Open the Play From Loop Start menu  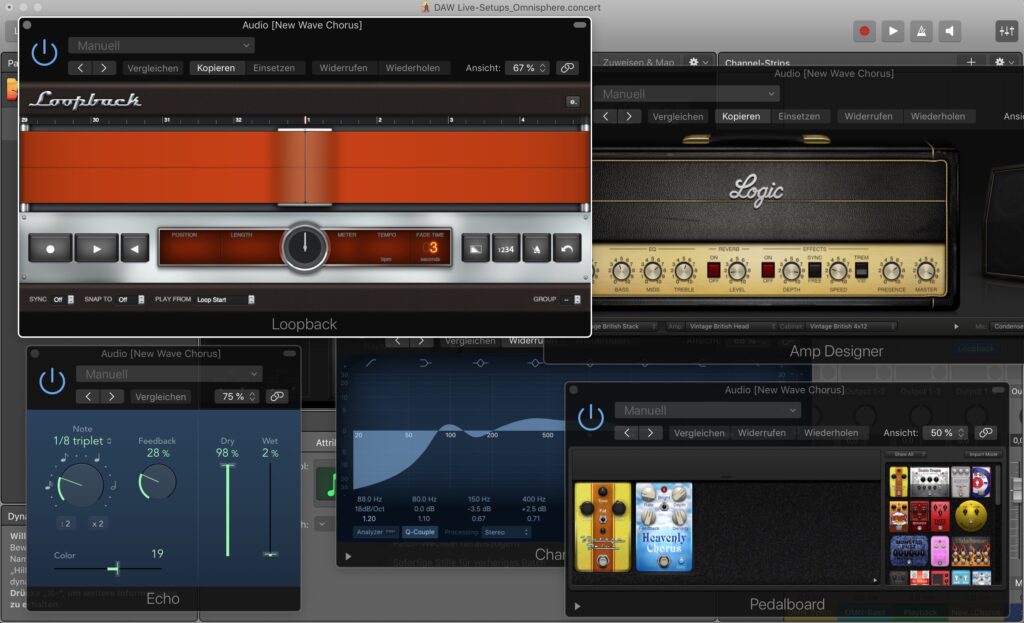coord(225,300)
